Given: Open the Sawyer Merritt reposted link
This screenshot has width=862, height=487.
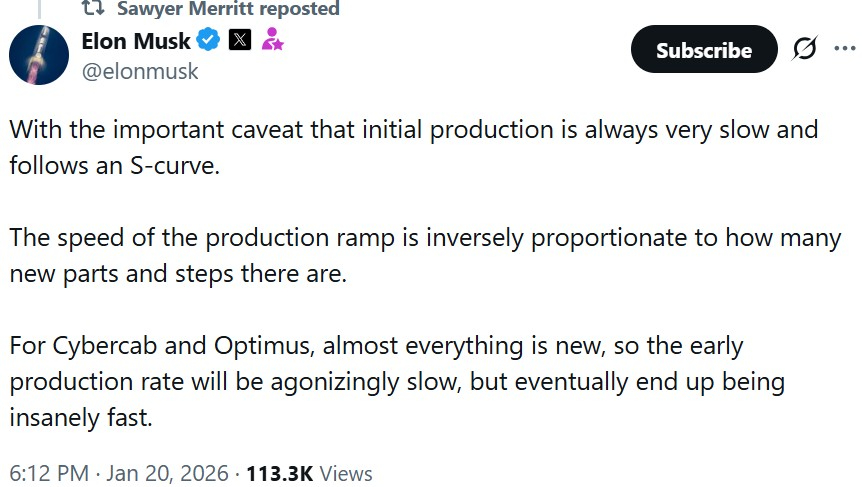Looking at the screenshot, I should 228,9.
